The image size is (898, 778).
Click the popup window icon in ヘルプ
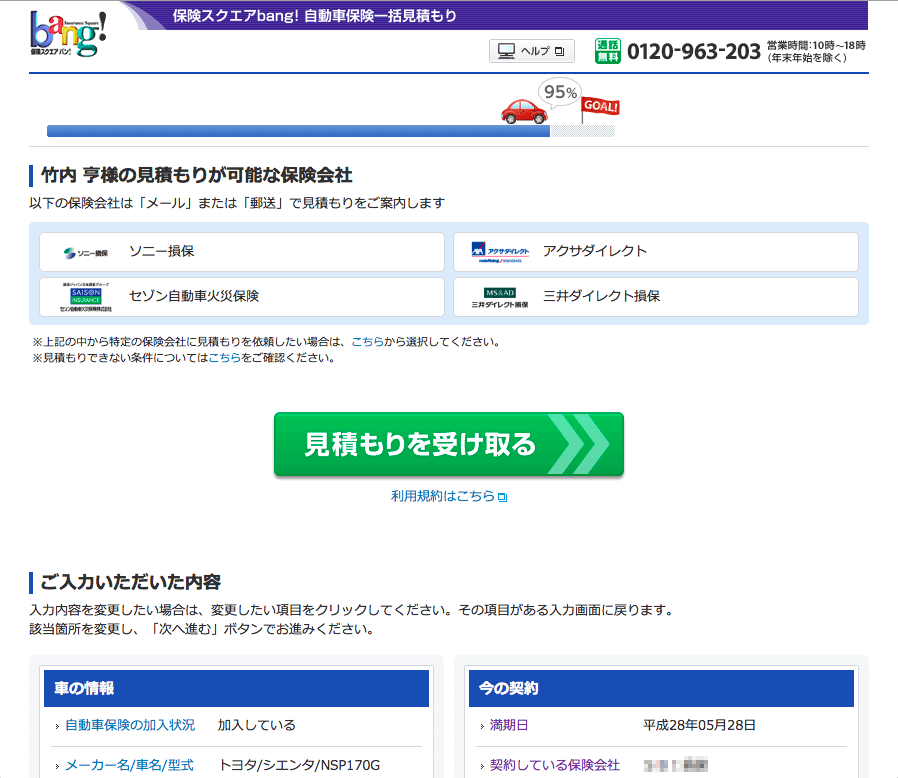pyautogui.click(x=560, y=51)
